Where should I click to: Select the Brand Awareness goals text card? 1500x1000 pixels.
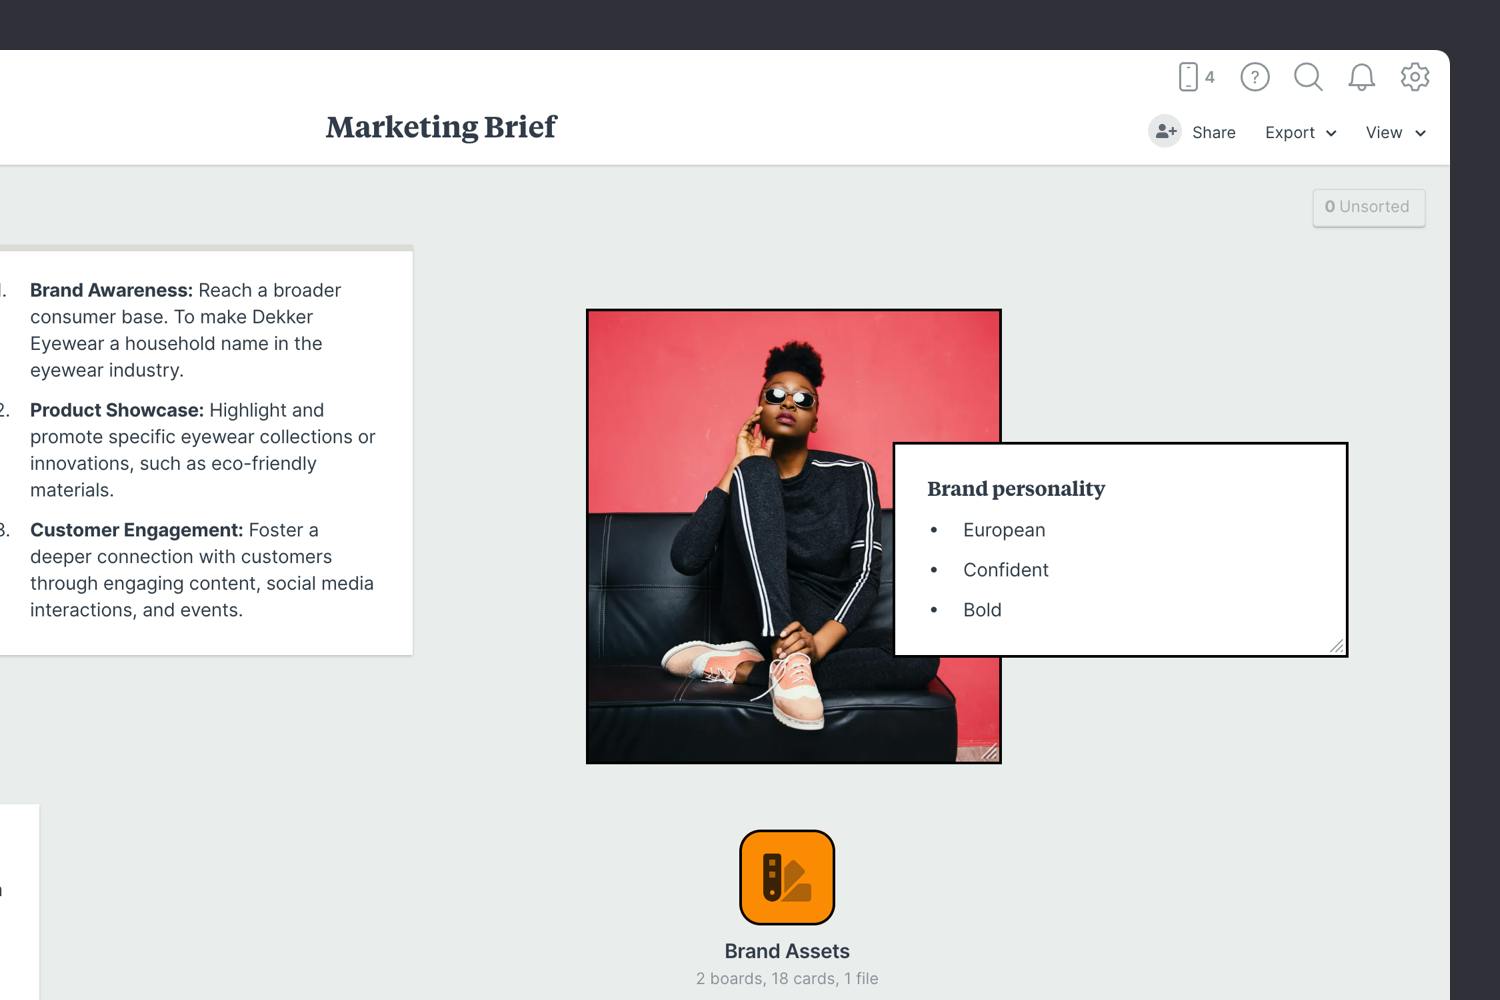(200, 450)
